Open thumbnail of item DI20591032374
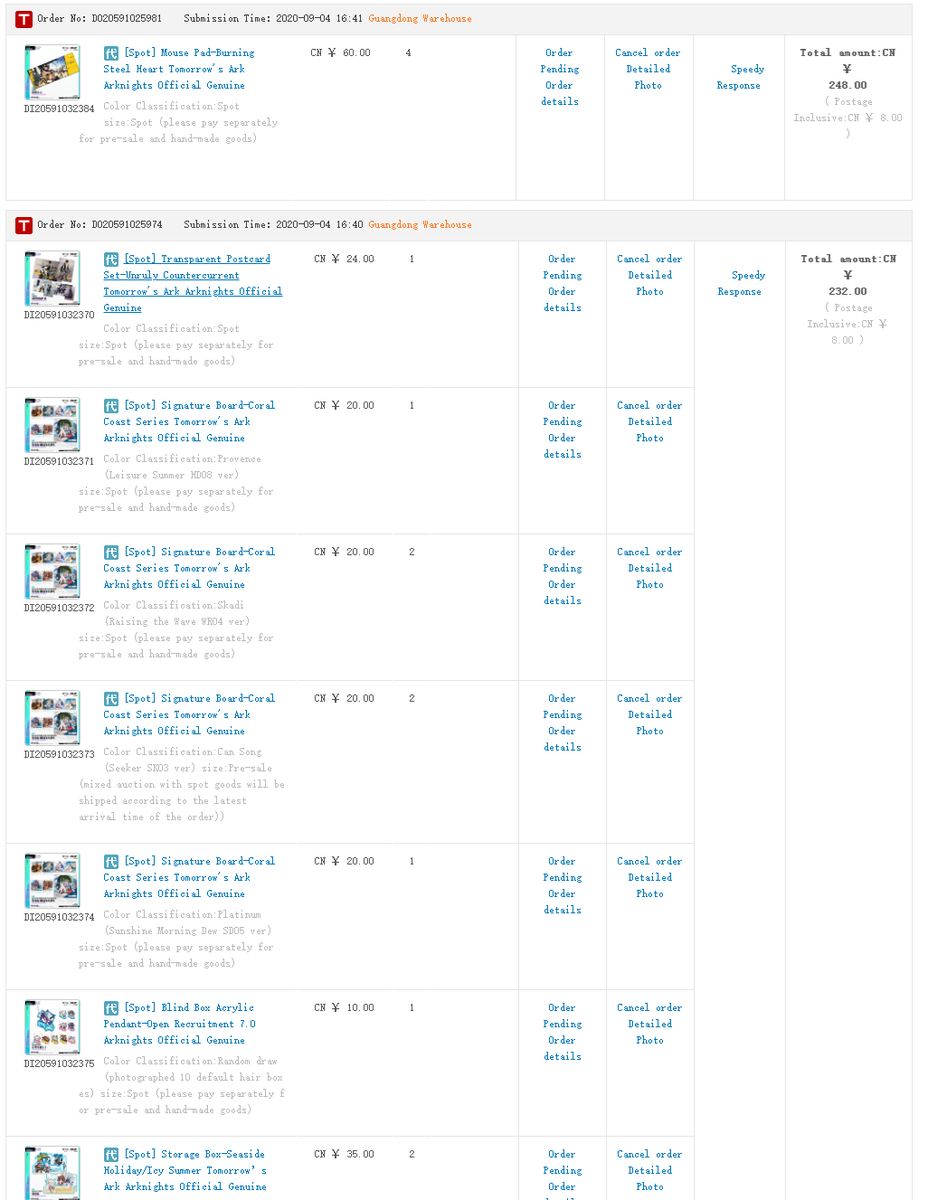 coord(52,881)
